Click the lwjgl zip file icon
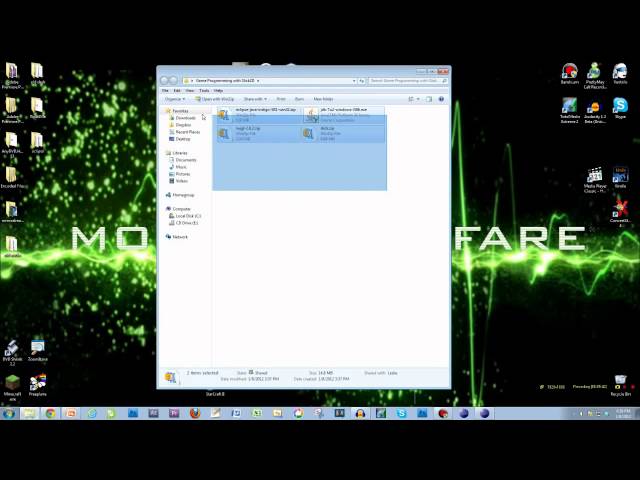This screenshot has height=480, width=640. [223, 134]
